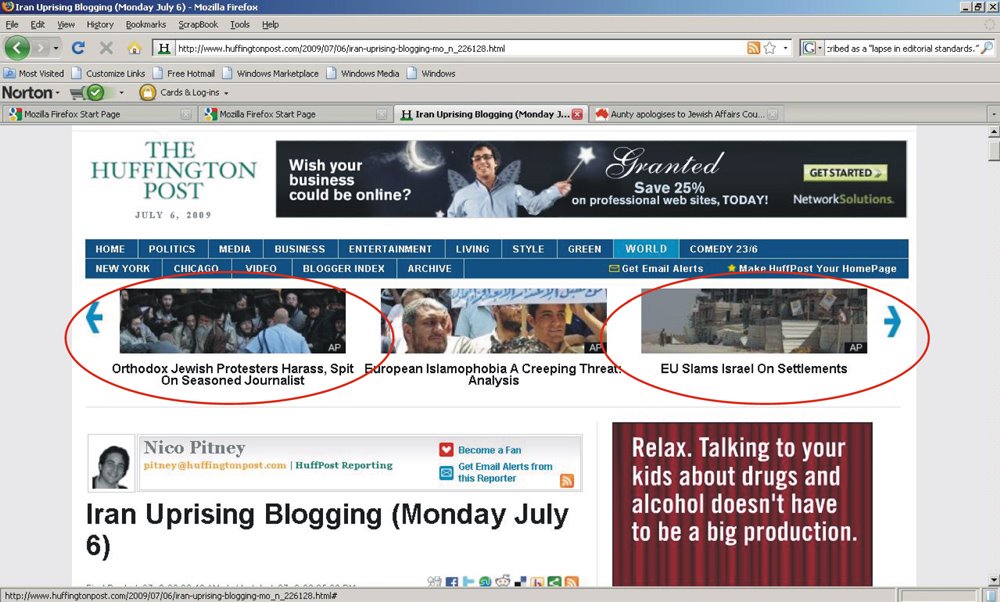
Task: Open the Tools menu
Action: coord(240,24)
